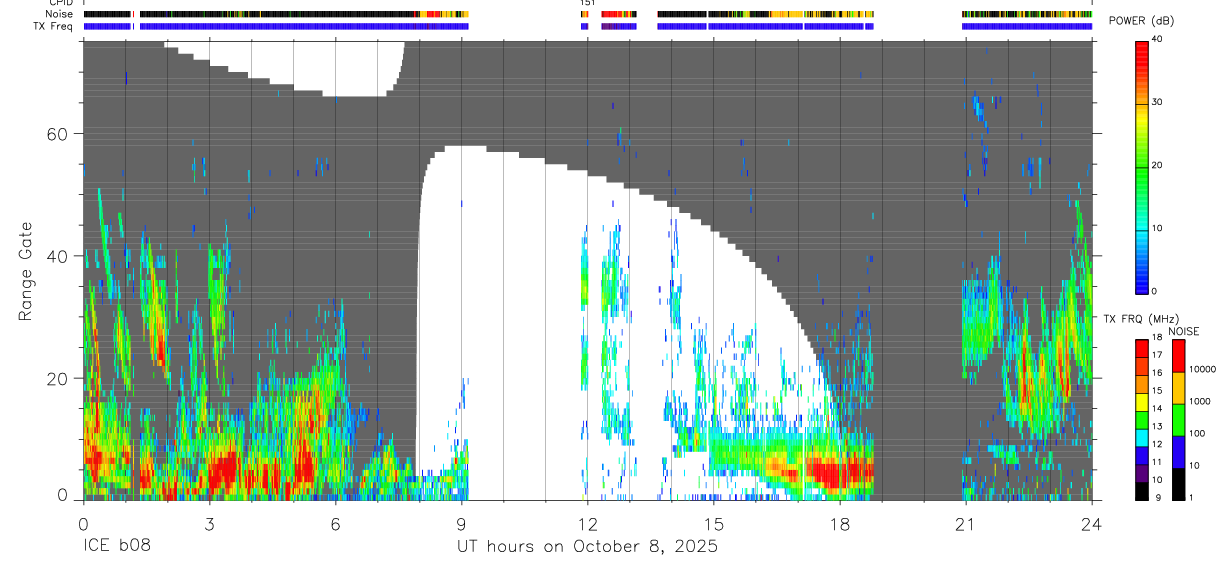Click the TX FRQ frequency color scale bar
This screenshot has width=1228, height=567.
click(x=1142, y=419)
